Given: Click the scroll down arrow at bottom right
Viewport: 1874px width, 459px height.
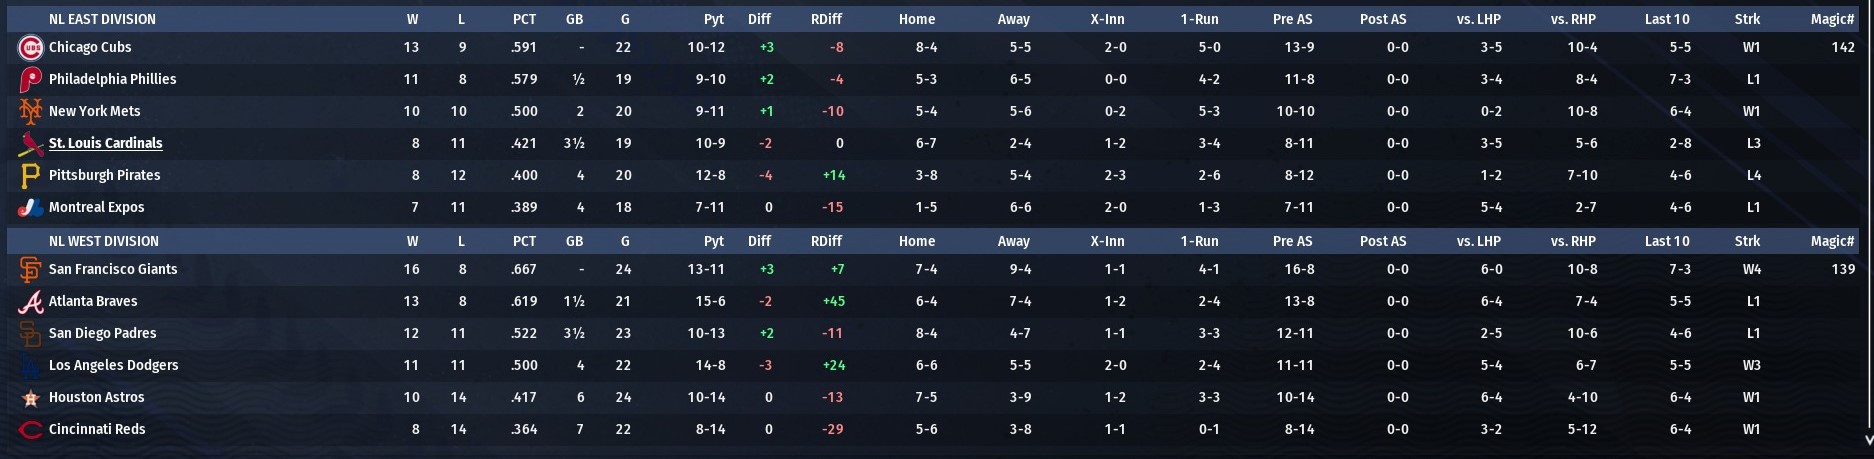Looking at the screenshot, I should (x=1868, y=438).
